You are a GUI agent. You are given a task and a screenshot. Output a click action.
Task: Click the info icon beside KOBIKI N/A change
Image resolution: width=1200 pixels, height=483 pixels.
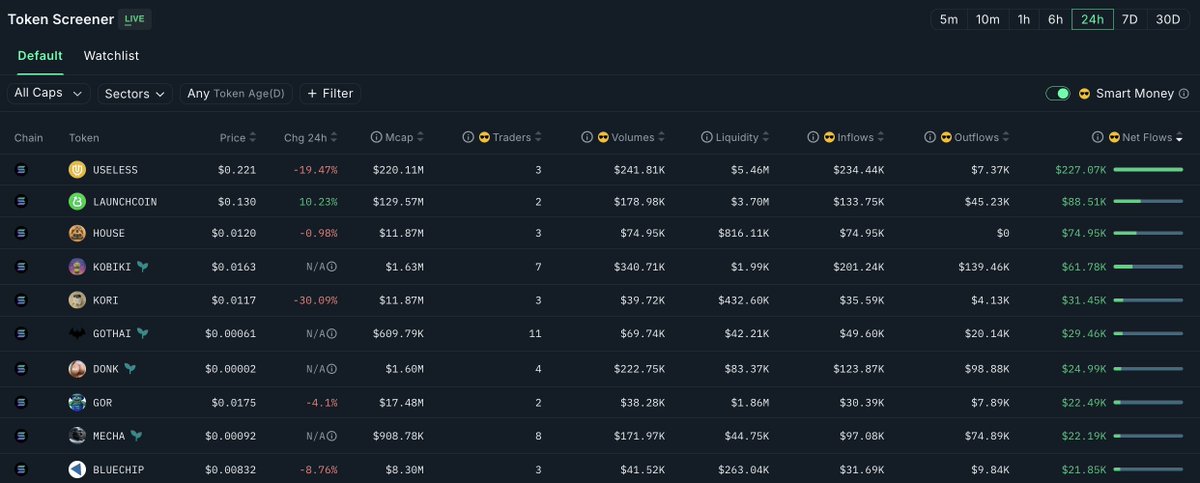tap(331, 267)
